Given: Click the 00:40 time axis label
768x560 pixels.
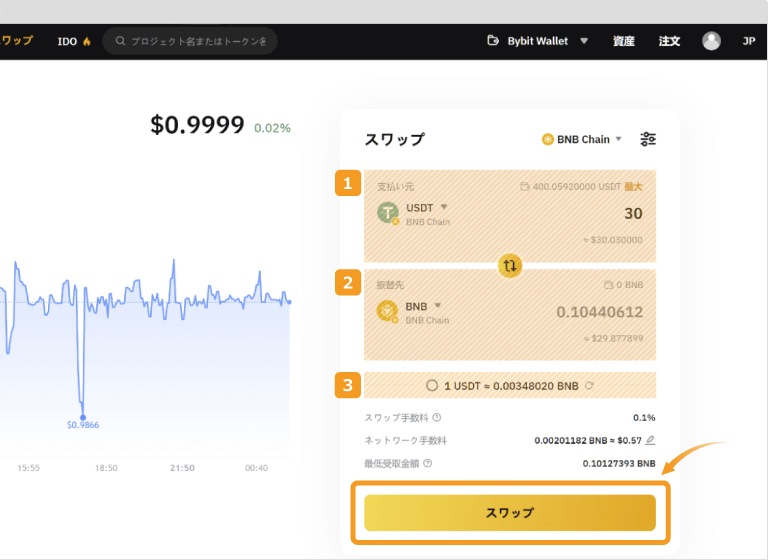Looking at the screenshot, I should point(256,468).
